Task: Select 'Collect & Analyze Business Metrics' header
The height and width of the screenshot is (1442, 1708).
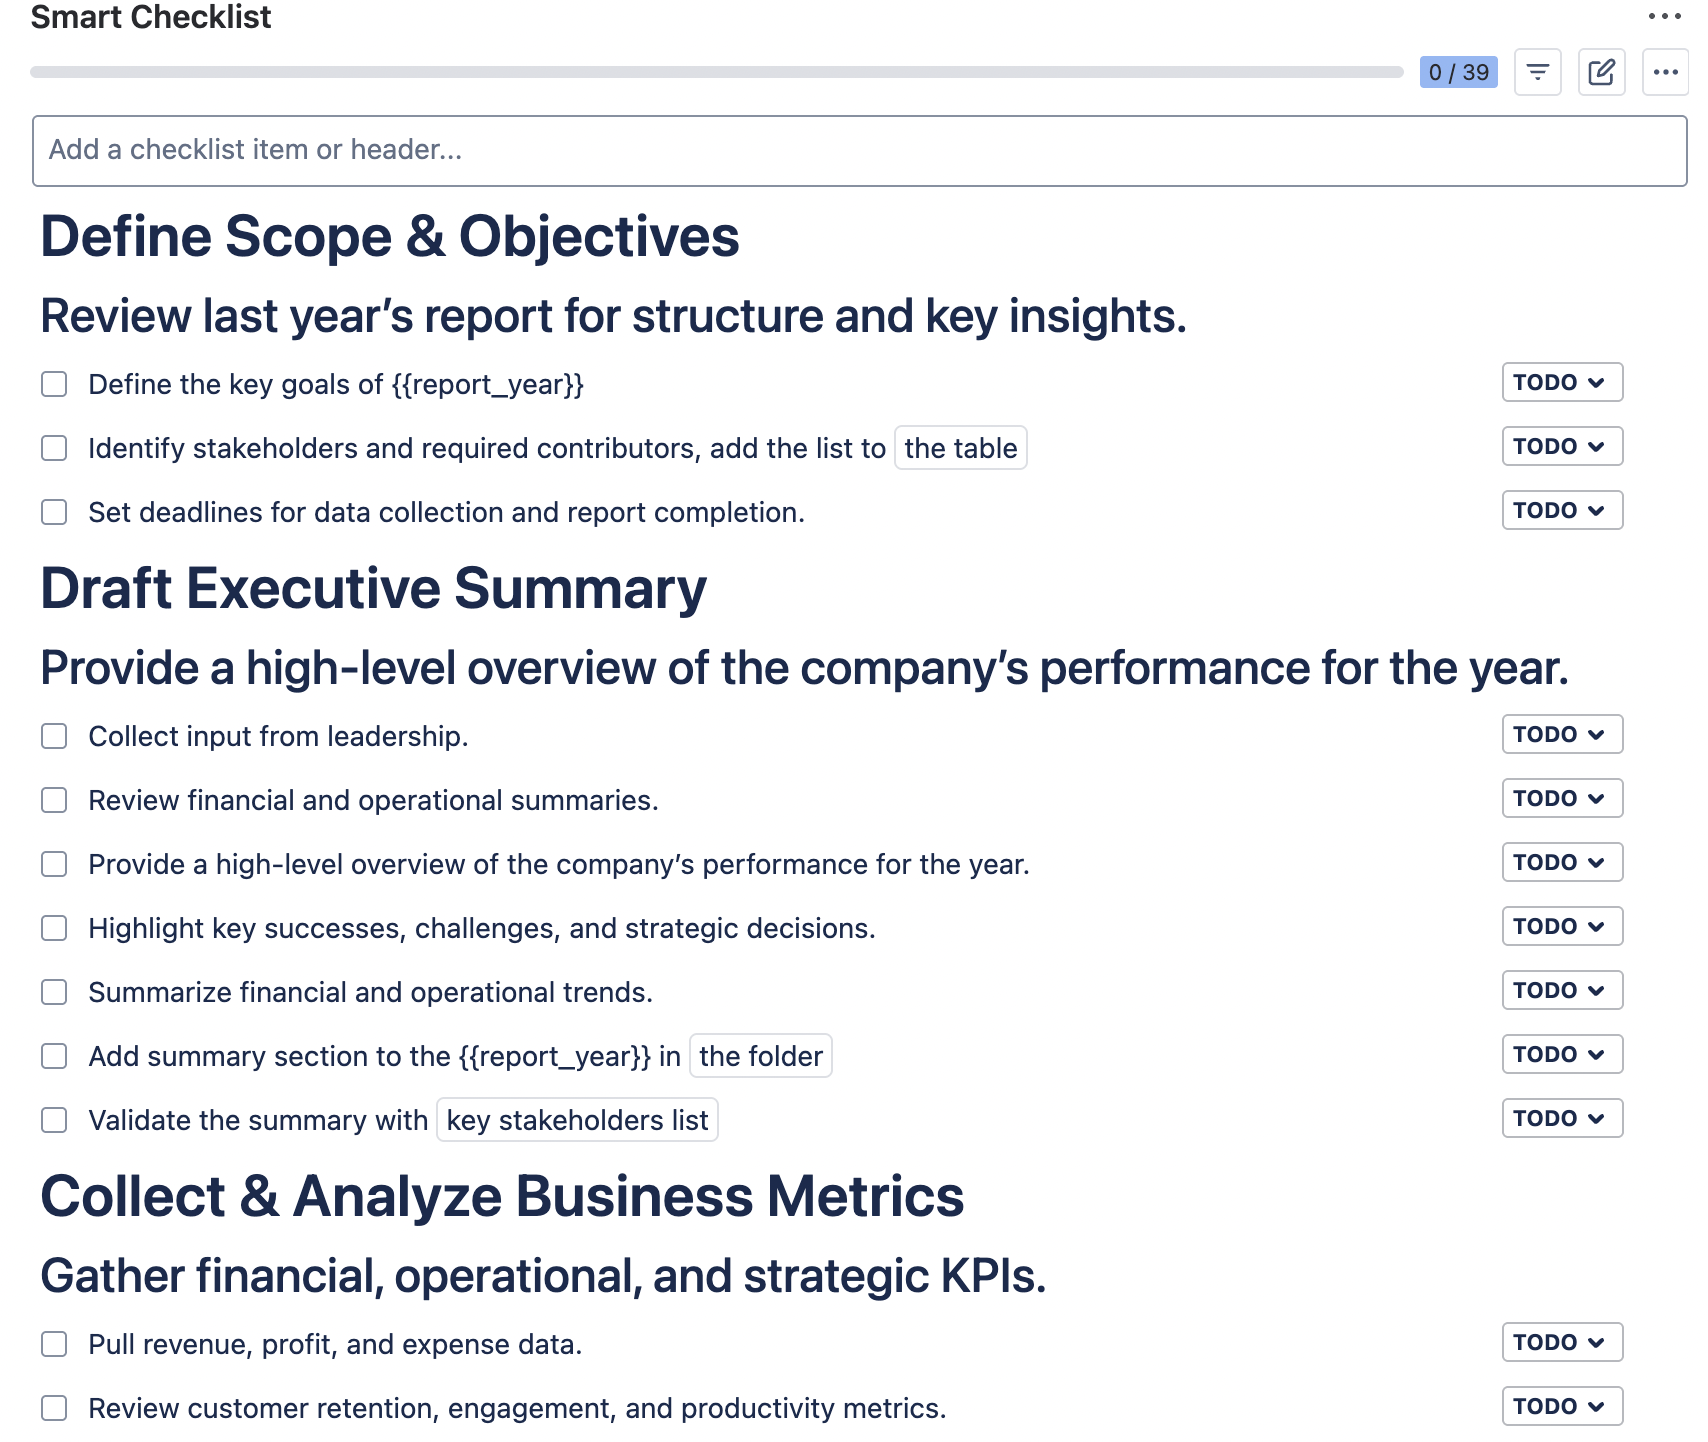Action: click(502, 1196)
